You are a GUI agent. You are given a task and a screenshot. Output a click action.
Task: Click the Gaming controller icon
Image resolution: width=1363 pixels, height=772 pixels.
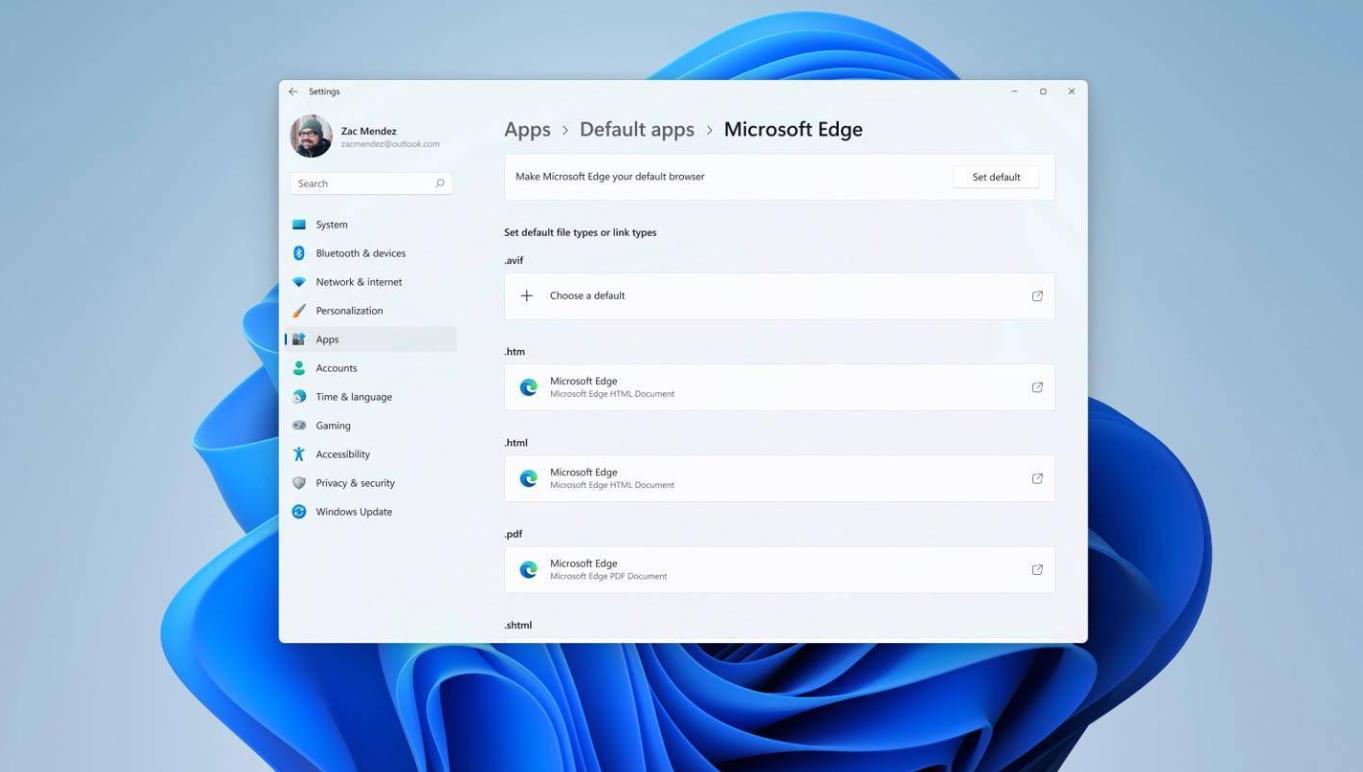pos(299,425)
